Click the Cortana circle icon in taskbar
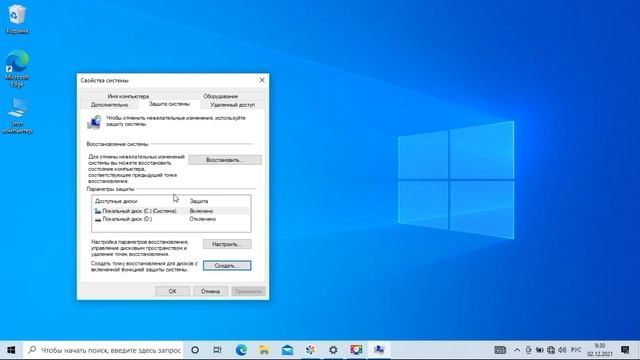Image resolution: width=640 pixels, height=360 pixels. 195,350
